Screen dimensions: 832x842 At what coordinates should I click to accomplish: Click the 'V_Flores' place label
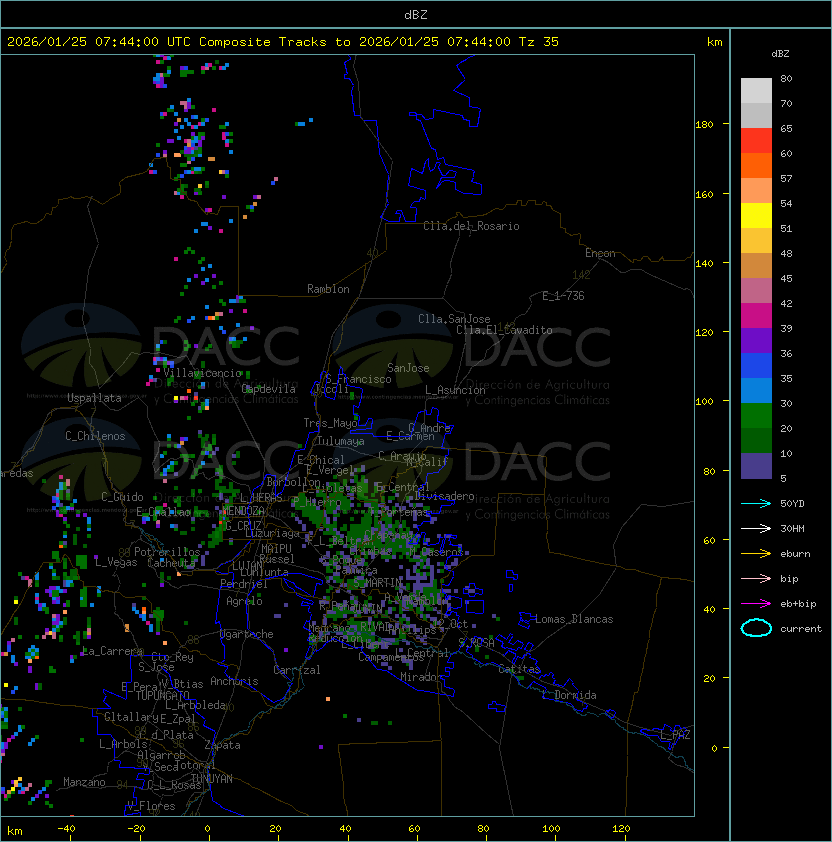tap(151, 806)
